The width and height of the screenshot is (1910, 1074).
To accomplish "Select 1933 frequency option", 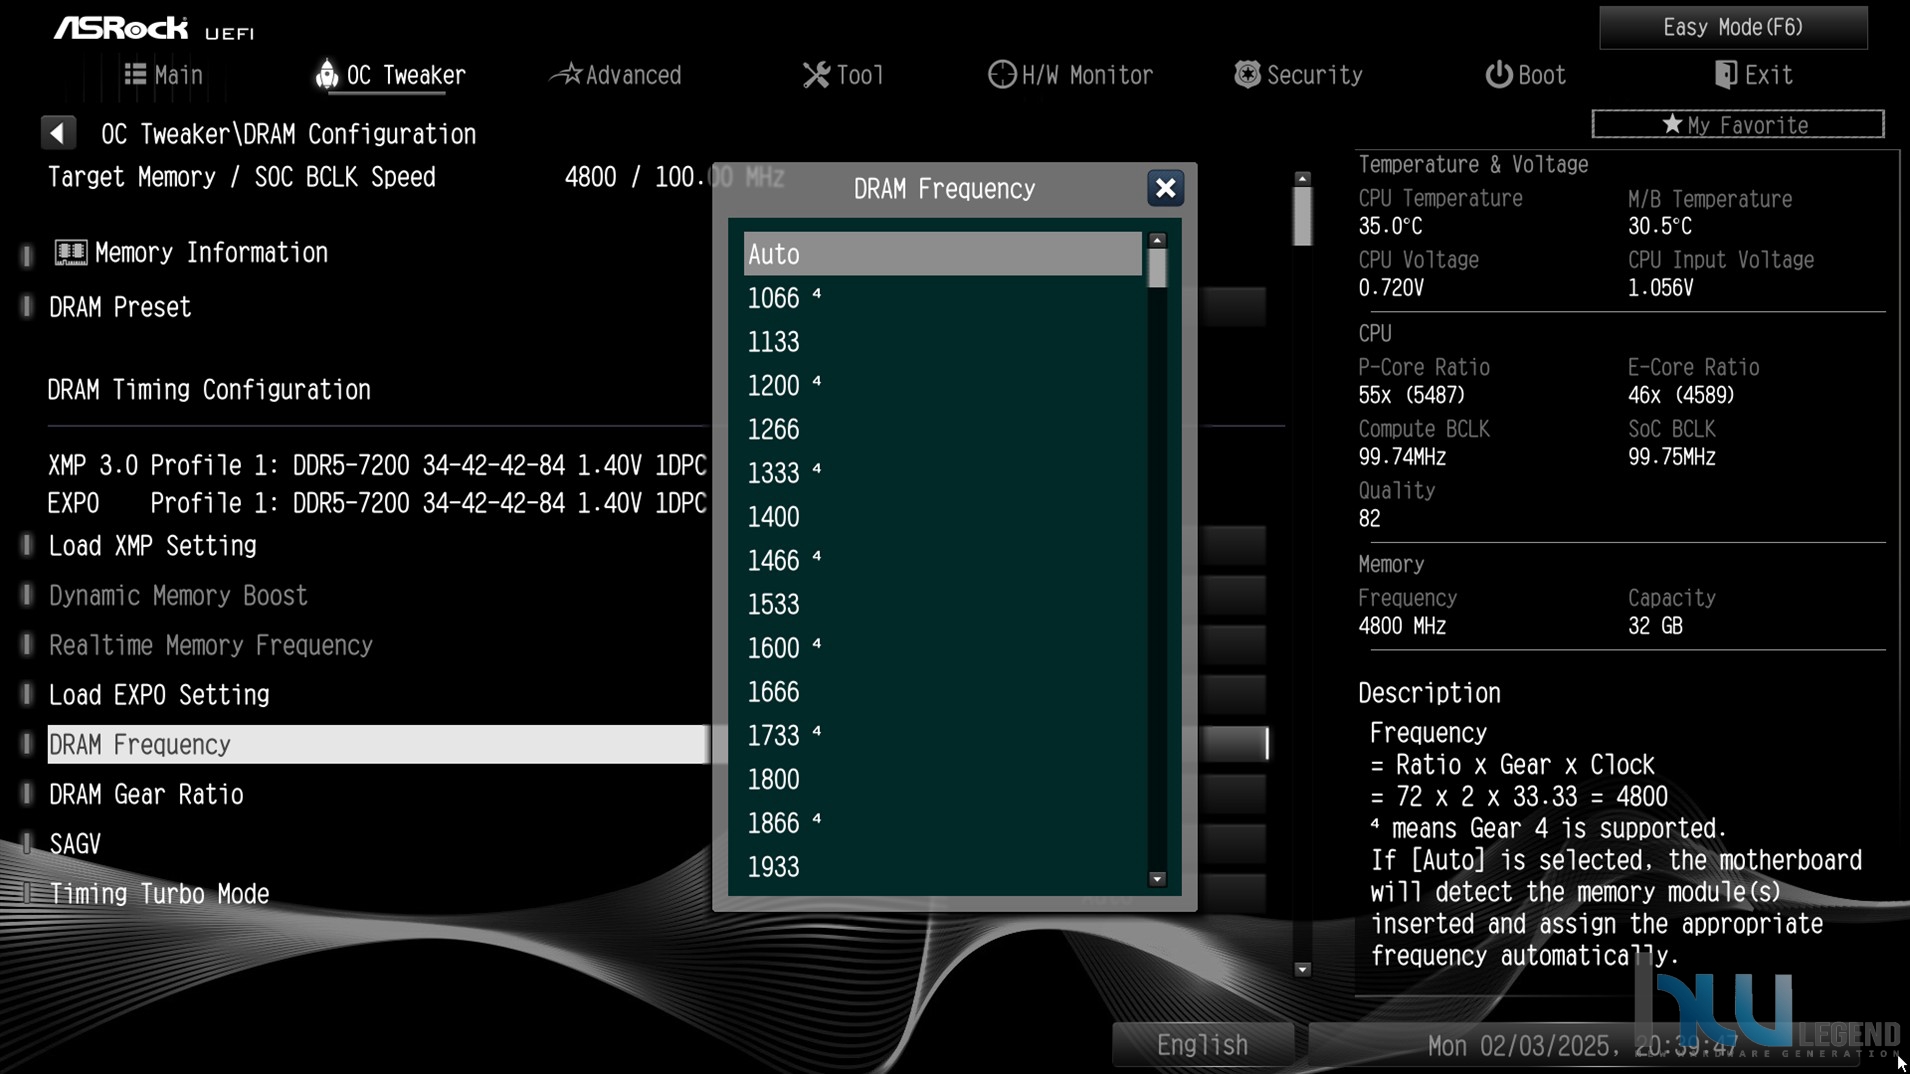I will coord(942,867).
